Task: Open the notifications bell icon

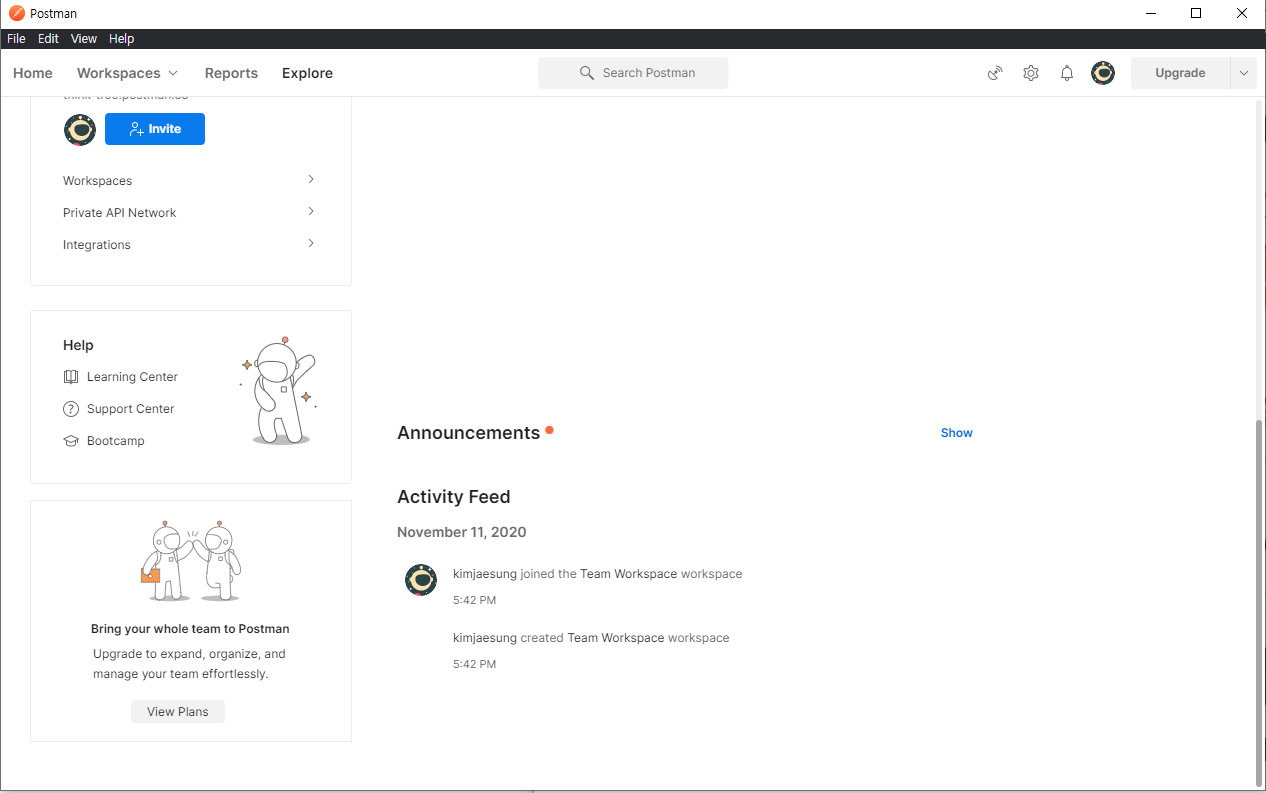Action: click(x=1067, y=73)
